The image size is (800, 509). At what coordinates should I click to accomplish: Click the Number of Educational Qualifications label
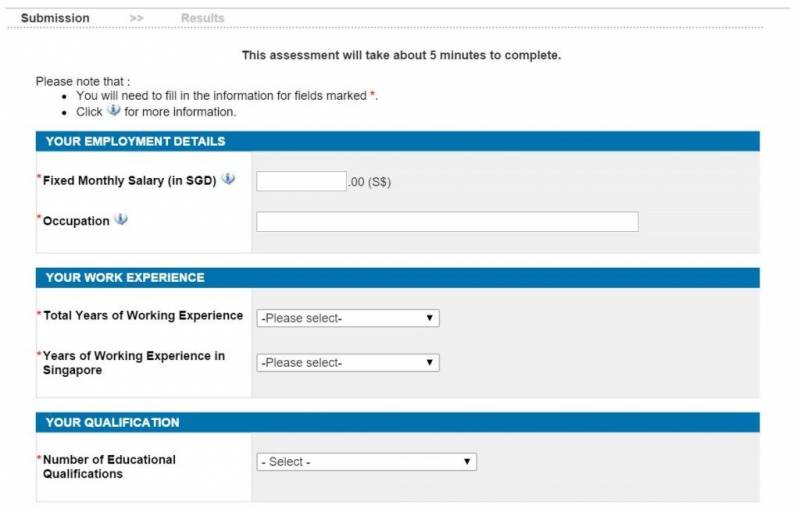click(108, 466)
